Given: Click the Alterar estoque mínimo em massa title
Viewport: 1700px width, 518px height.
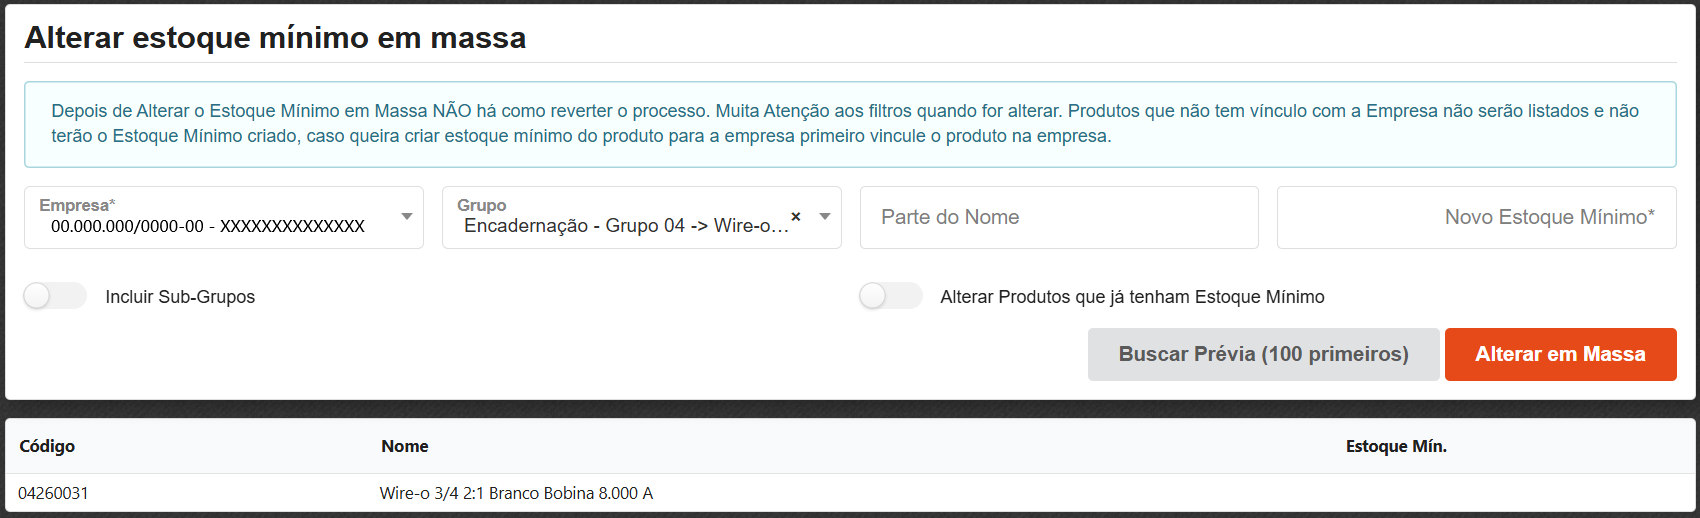Looking at the screenshot, I should click(x=275, y=38).
